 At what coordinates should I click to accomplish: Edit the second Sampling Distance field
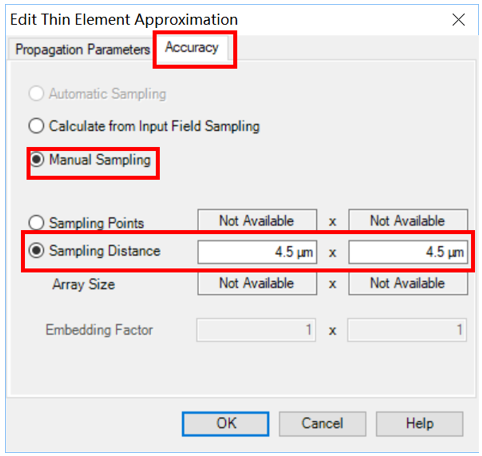point(408,252)
